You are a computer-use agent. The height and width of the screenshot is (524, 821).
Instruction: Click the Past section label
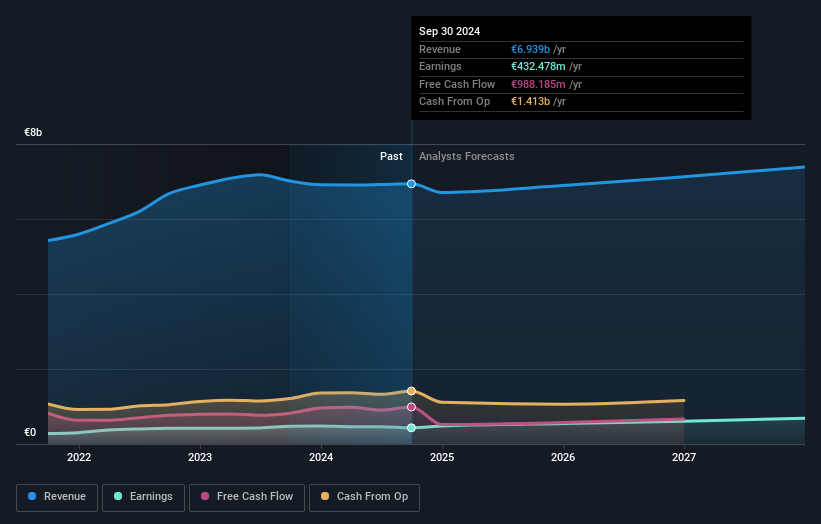pos(391,156)
